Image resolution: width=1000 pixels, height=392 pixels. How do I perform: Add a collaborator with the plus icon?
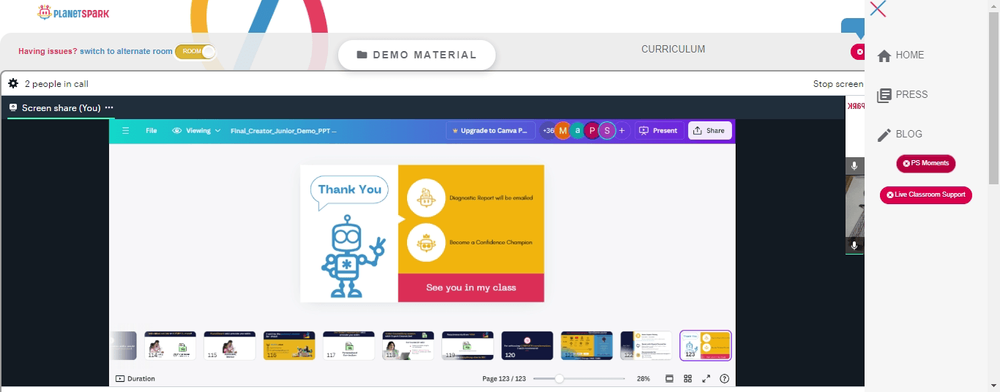coord(622,131)
